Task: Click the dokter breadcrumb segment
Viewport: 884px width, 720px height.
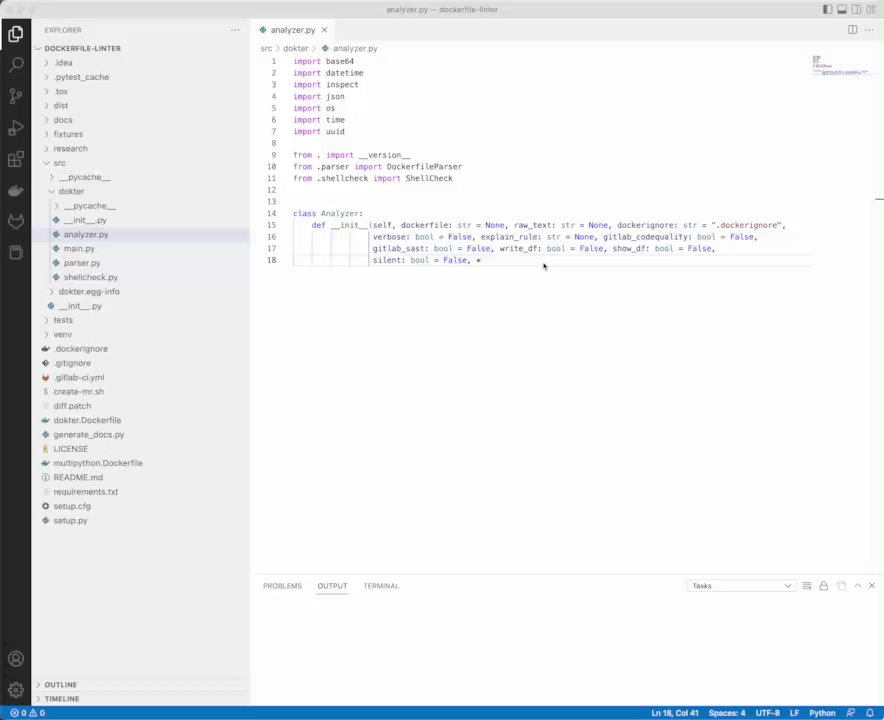Action: (x=295, y=48)
